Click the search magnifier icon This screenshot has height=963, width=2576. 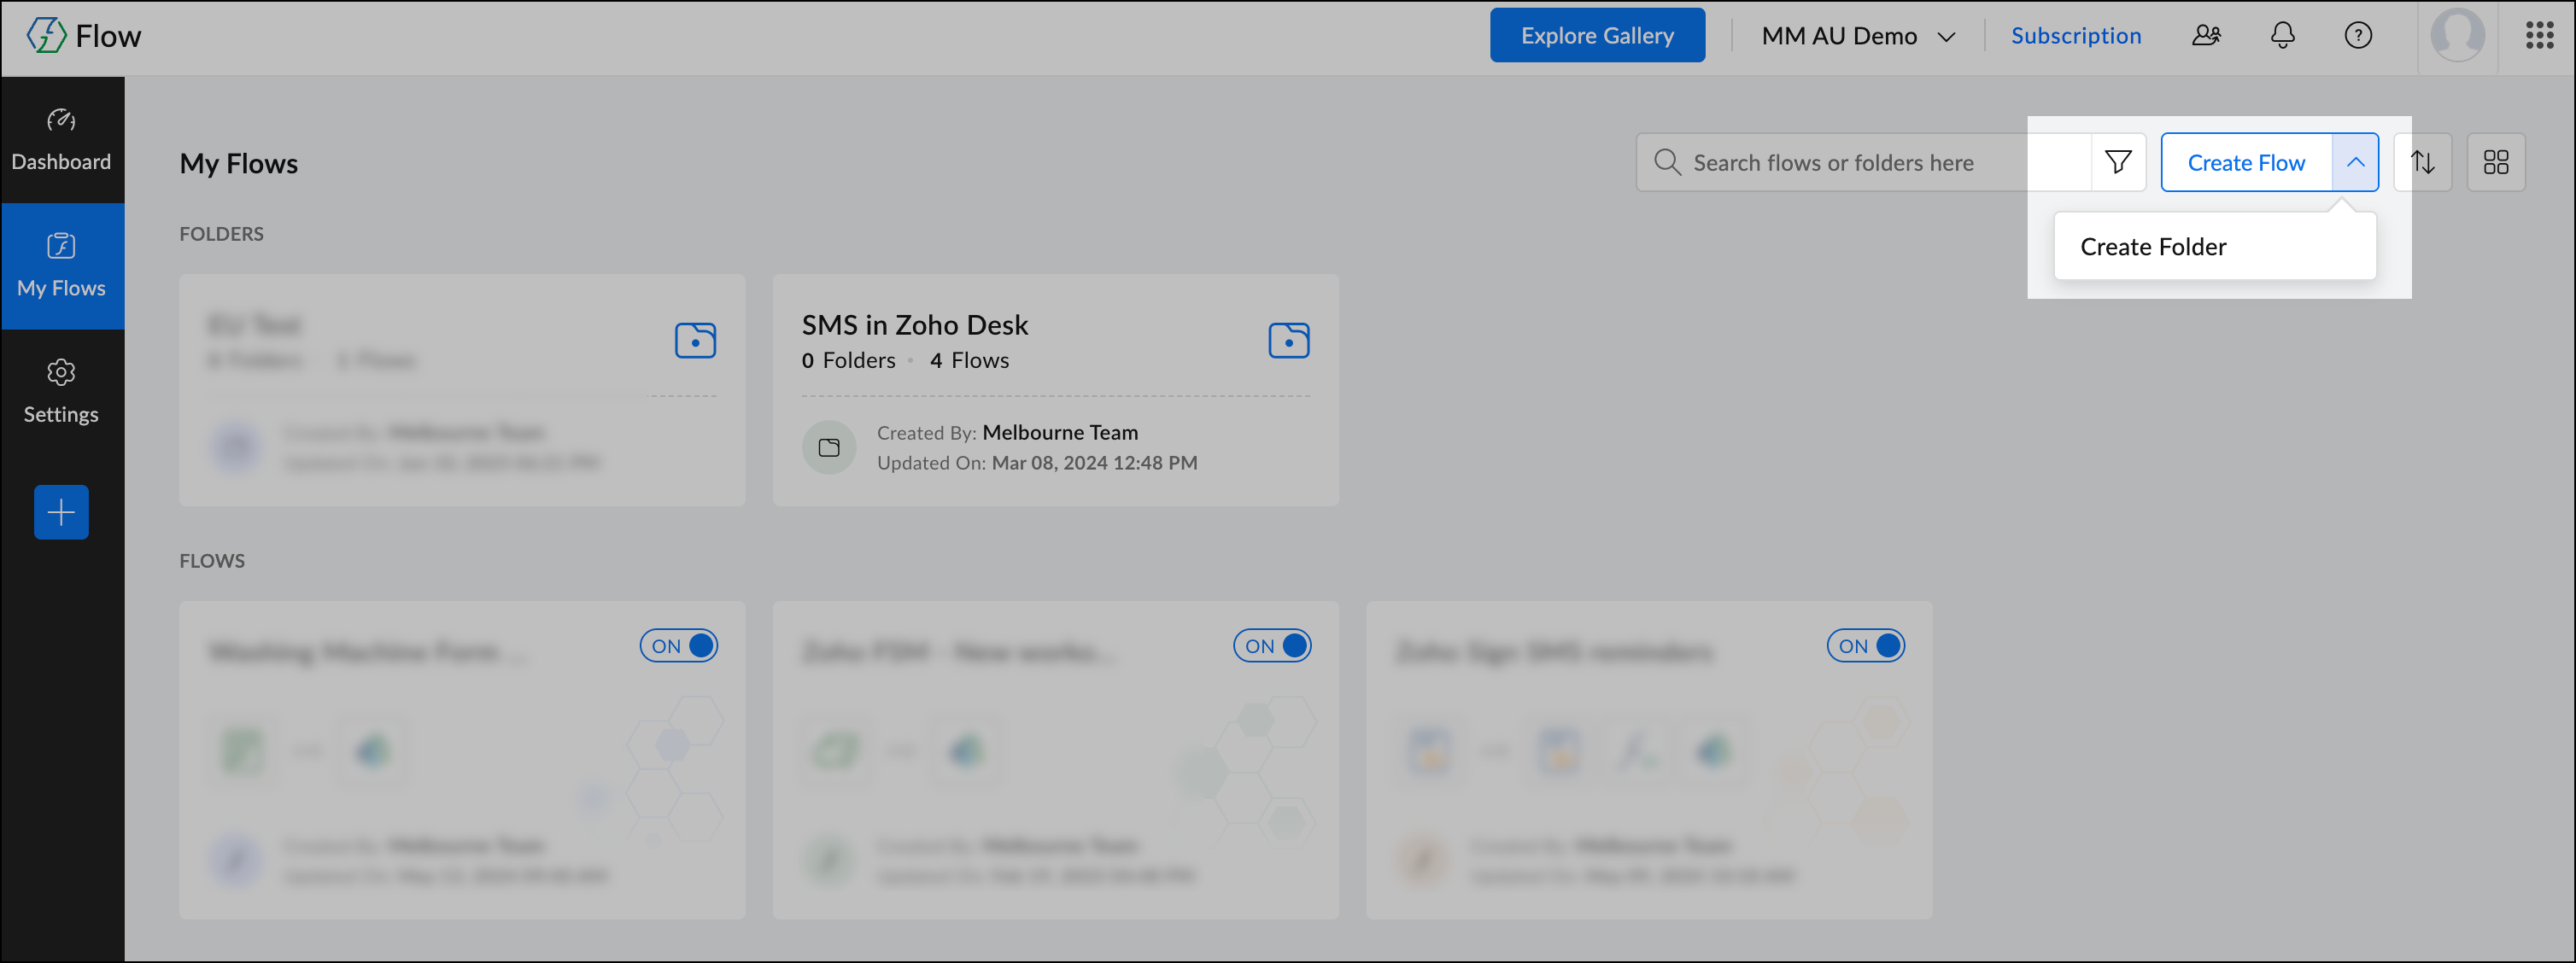[1667, 162]
